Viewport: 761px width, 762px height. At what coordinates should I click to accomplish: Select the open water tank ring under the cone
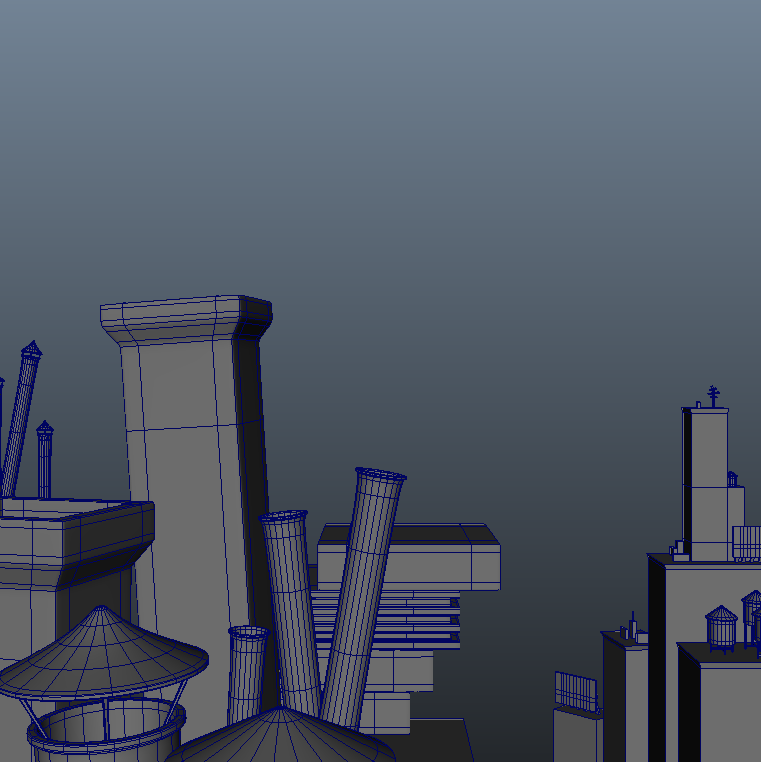pyautogui.click(x=106, y=729)
